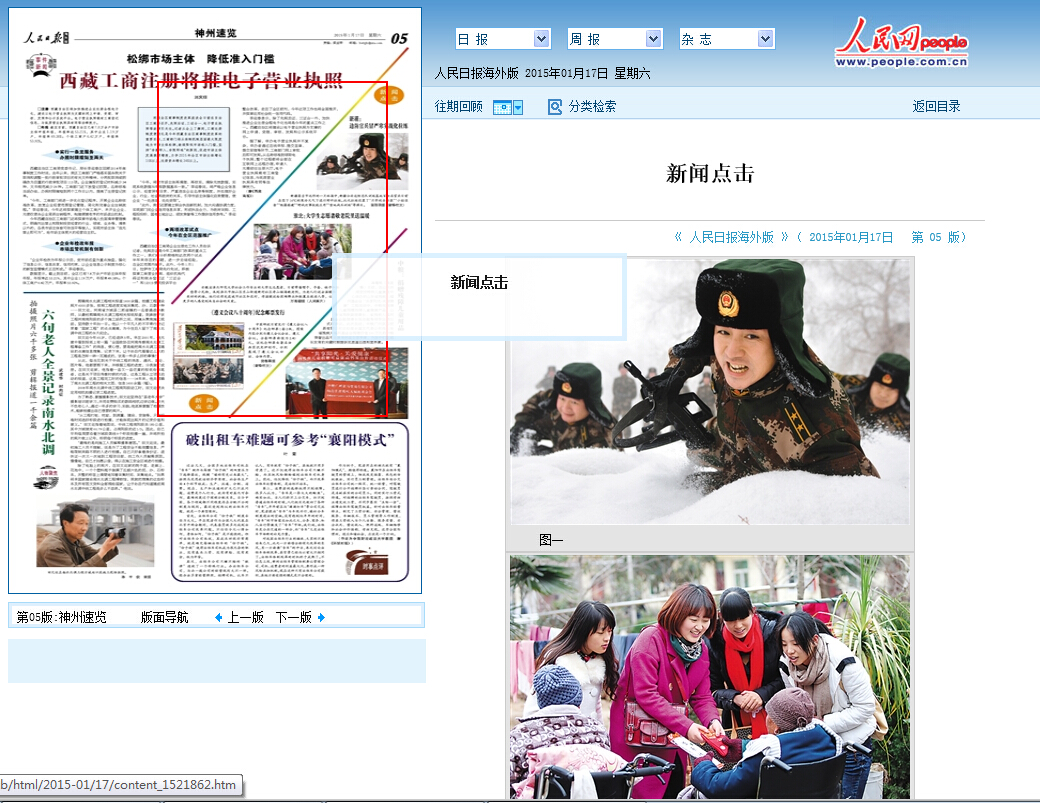Click the 人民日报海外版 breadcrumb link
Viewport: 1040px width, 803px height.
pos(732,237)
